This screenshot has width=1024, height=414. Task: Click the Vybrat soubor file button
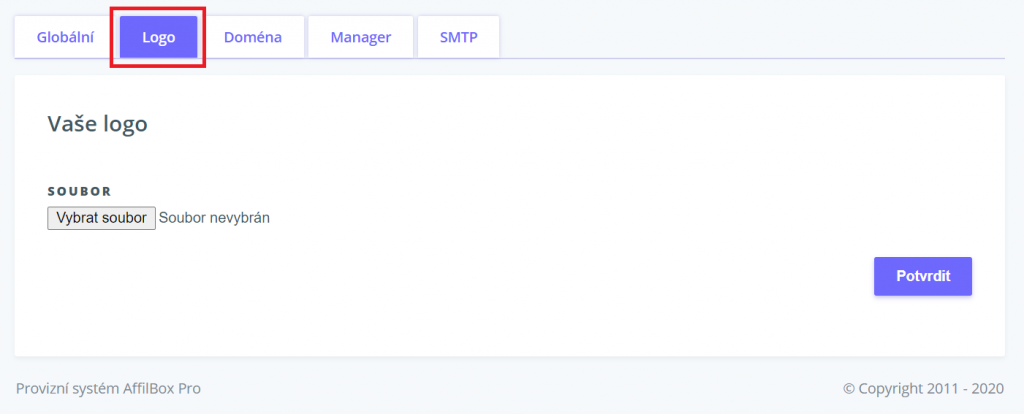pyautogui.click(x=101, y=218)
